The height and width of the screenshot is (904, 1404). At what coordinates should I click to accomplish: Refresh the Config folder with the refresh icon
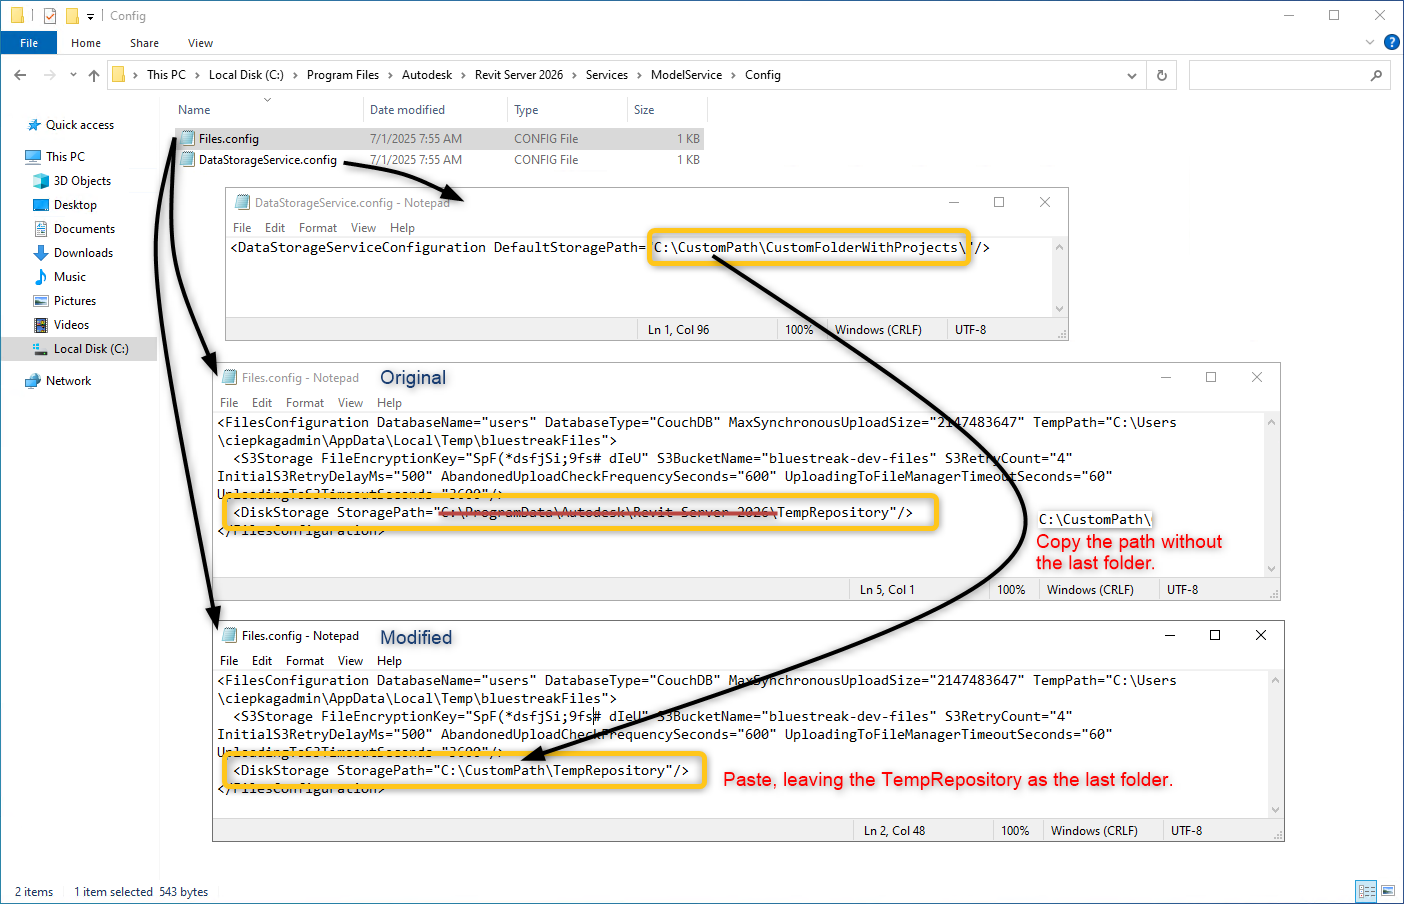(1160, 74)
